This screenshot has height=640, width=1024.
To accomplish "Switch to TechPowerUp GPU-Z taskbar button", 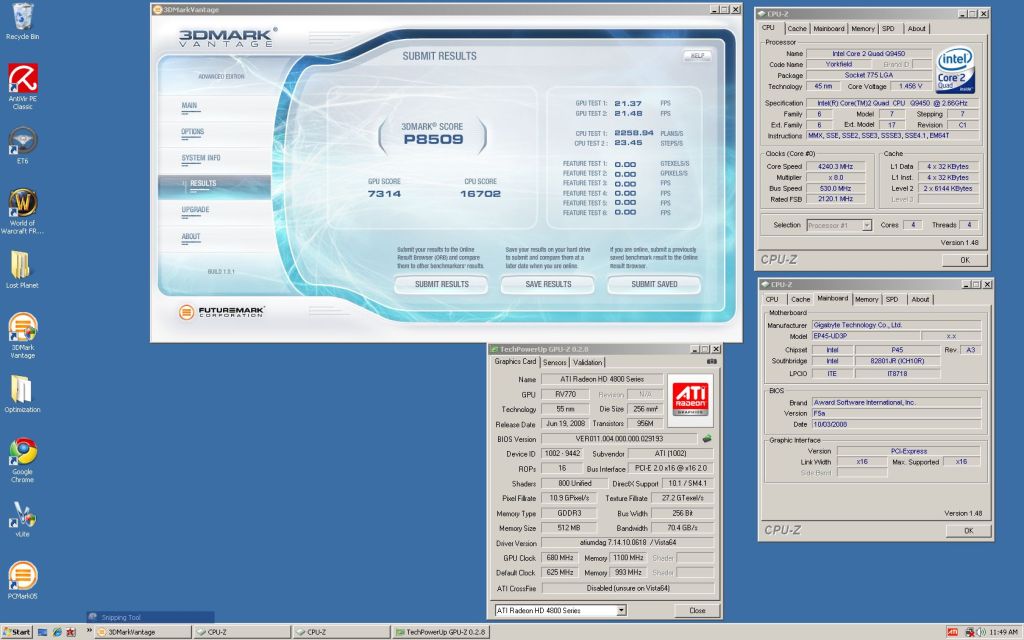I will point(440,632).
